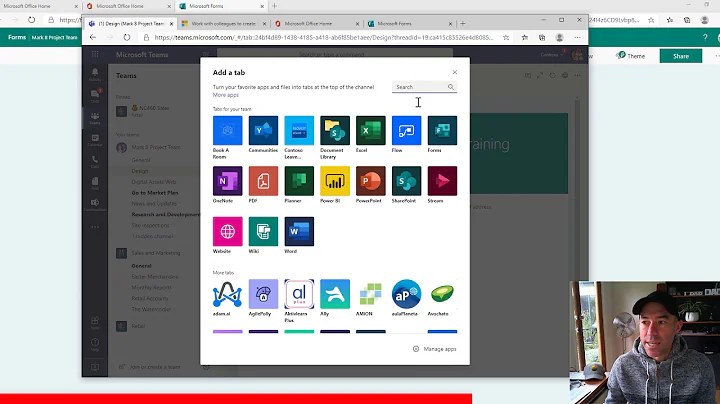Select the Go to Market Plan channel
Screen dimensions: 720x404
[x=155, y=193]
